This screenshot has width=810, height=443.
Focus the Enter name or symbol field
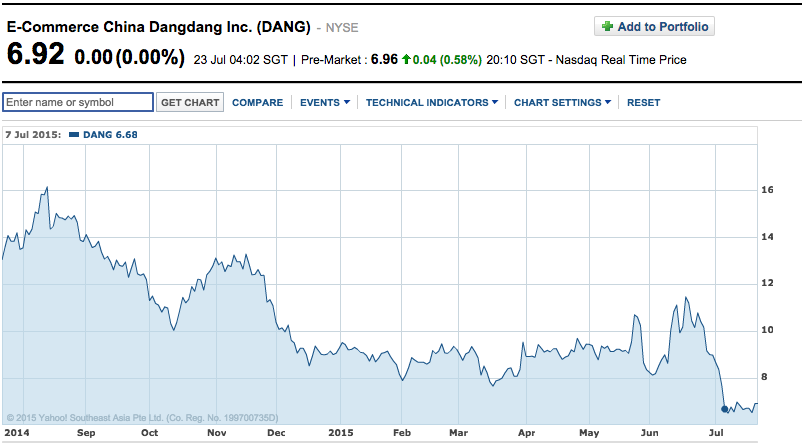click(x=78, y=102)
